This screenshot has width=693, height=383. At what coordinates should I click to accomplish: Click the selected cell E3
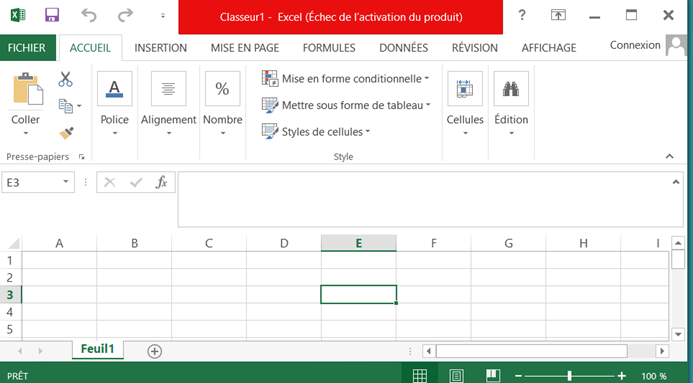tap(358, 295)
